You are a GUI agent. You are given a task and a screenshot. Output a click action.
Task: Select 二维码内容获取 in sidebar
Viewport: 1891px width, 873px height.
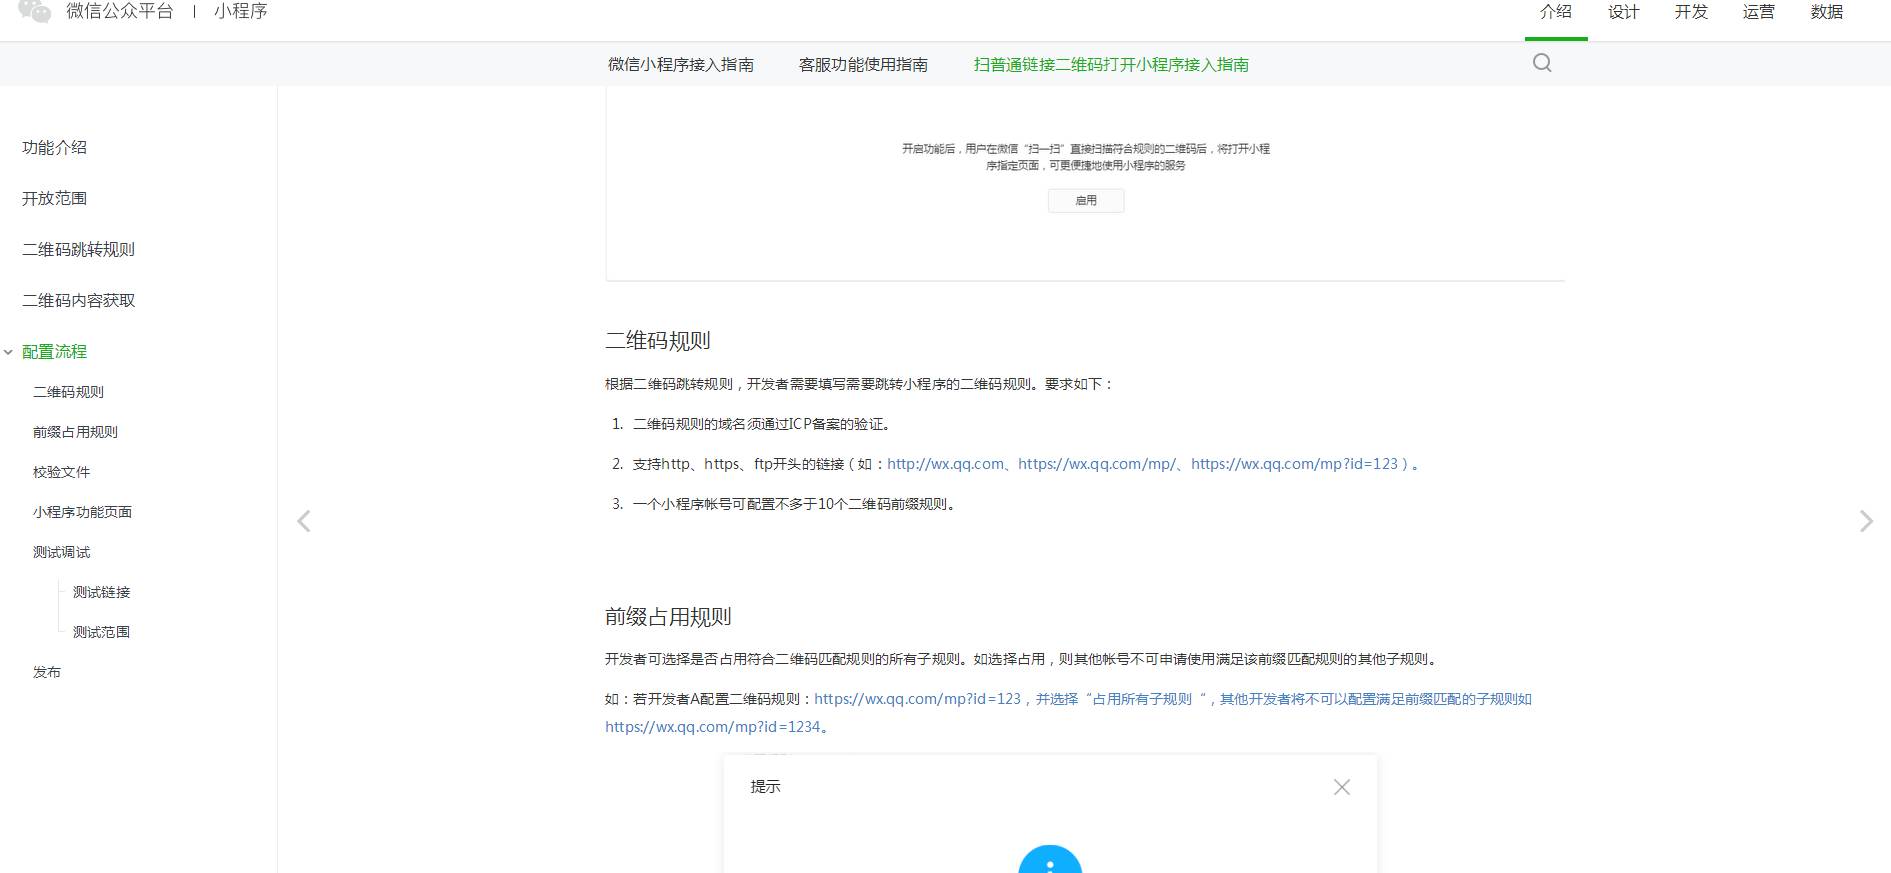[x=79, y=301]
